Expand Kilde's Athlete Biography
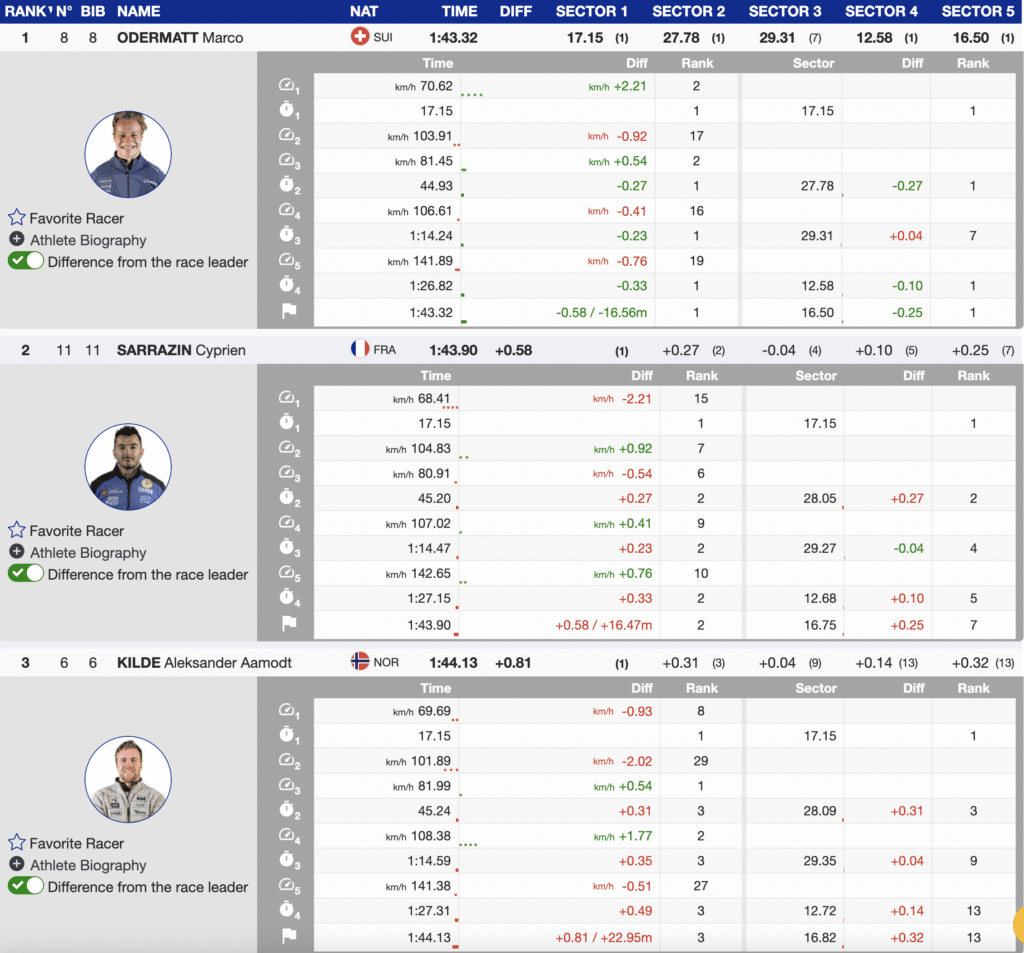 click(87, 865)
